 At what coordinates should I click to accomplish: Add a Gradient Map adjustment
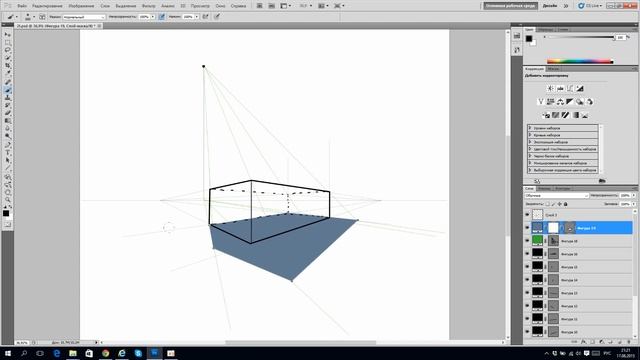575,115
